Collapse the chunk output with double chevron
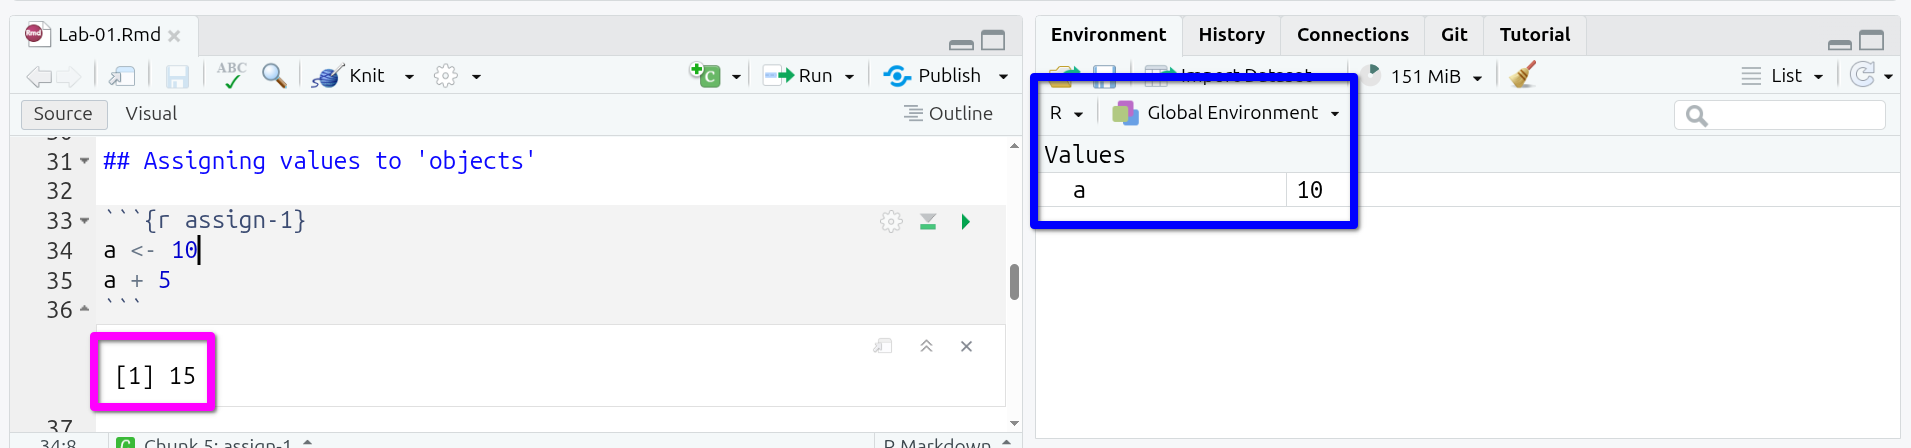The image size is (1911, 448). point(926,346)
